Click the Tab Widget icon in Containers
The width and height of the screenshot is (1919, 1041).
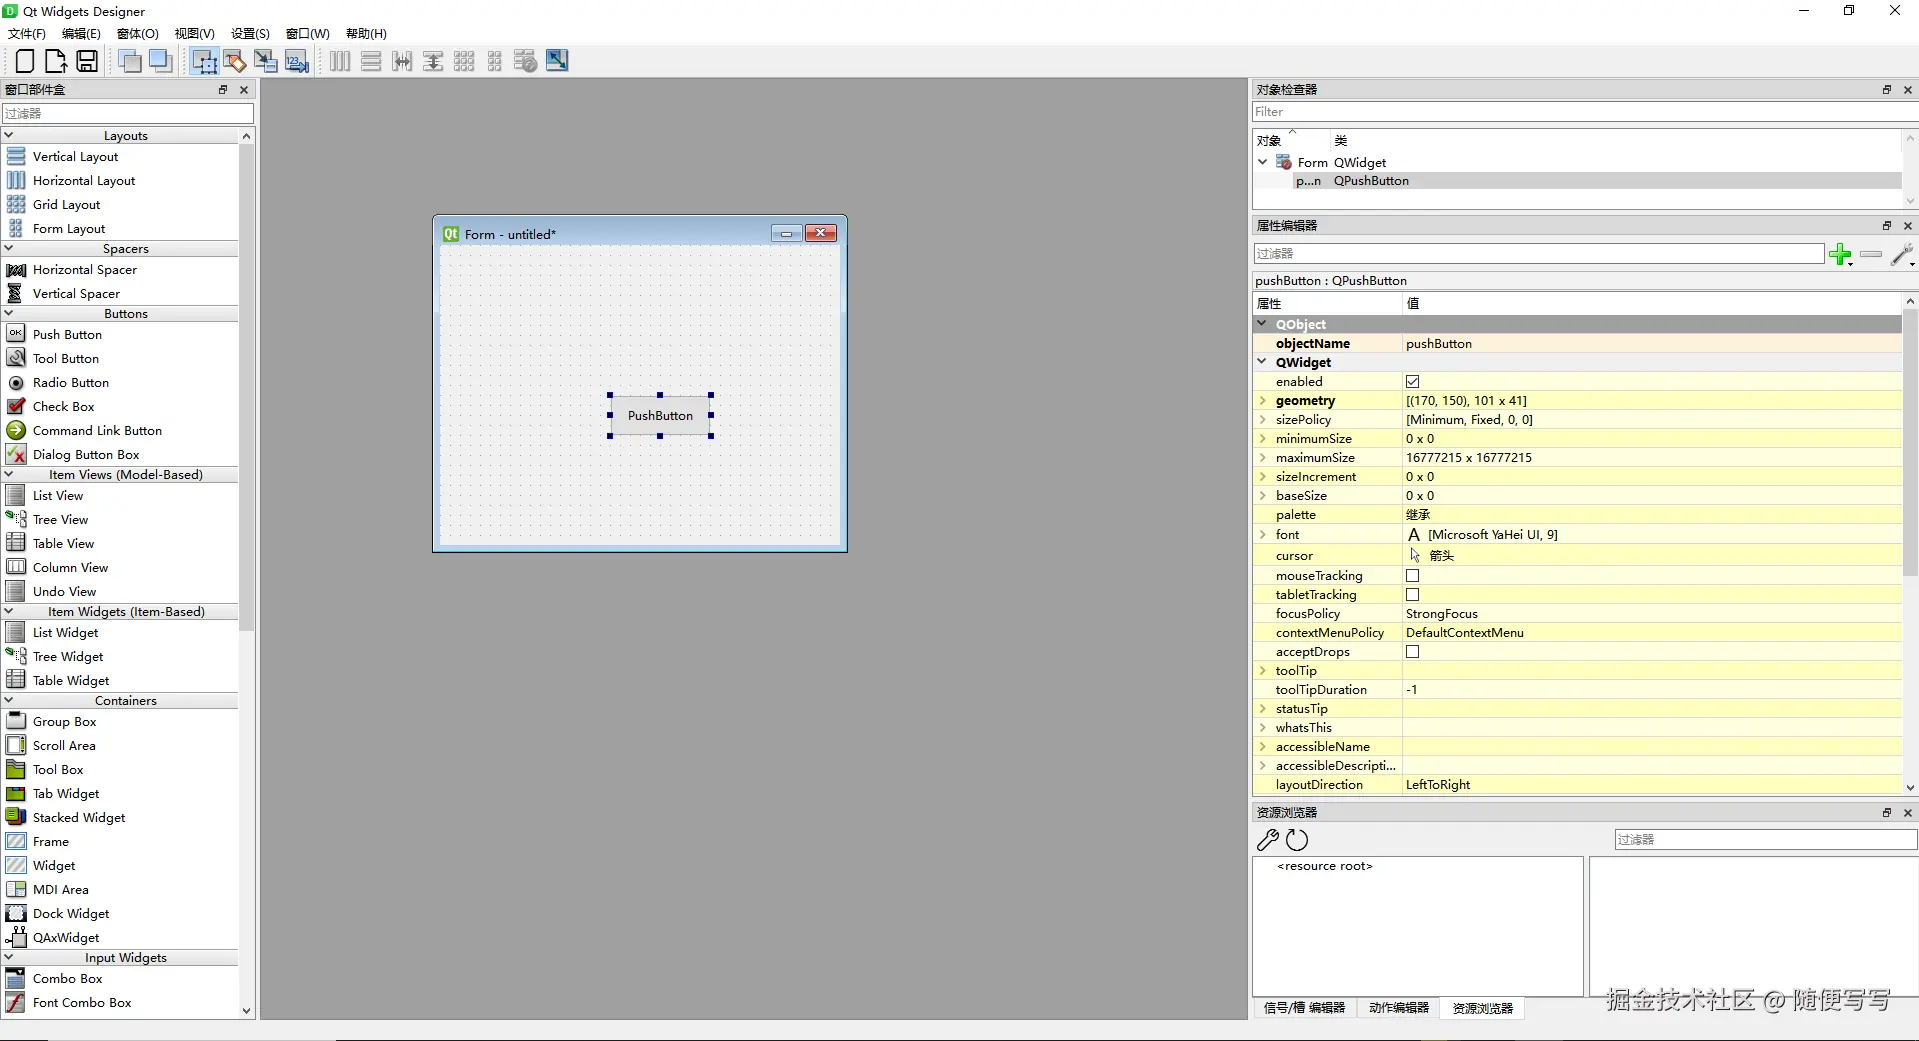[x=16, y=794]
